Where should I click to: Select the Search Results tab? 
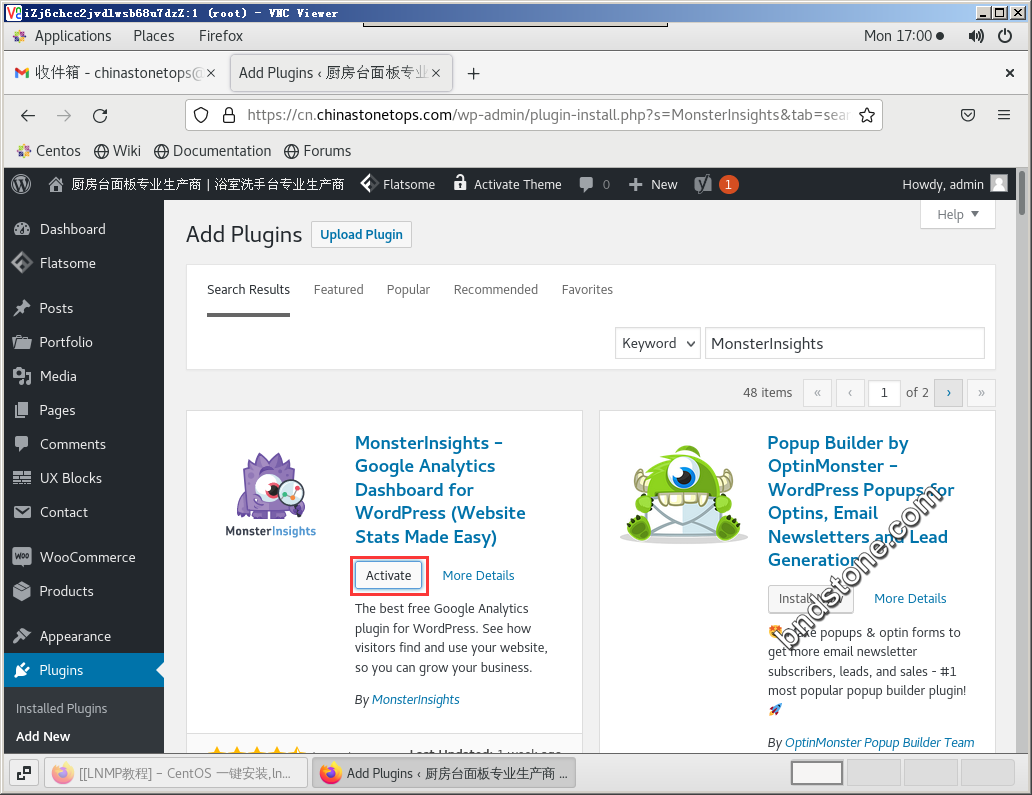pos(248,290)
